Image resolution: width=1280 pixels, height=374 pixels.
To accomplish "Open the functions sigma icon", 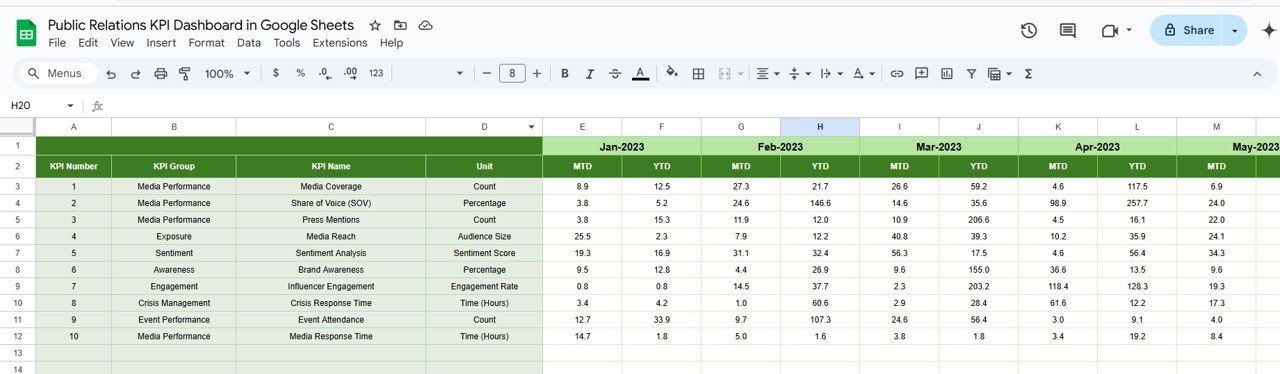I will tap(1028, 74).
